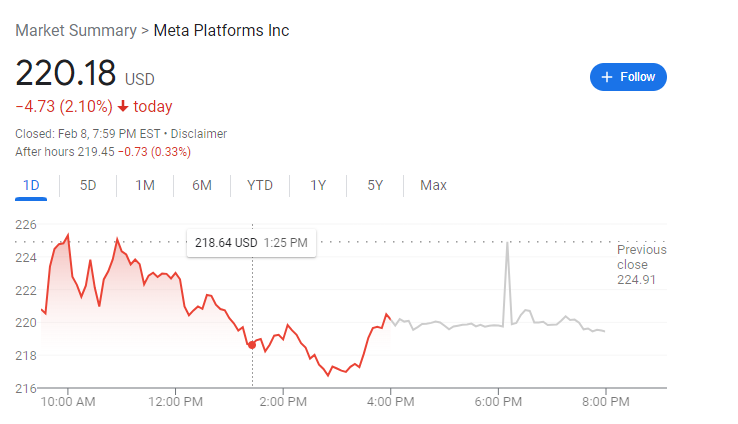738x424 pixels.
Task: Open the Disclaimer link
Action: click(x=199, y=134)
